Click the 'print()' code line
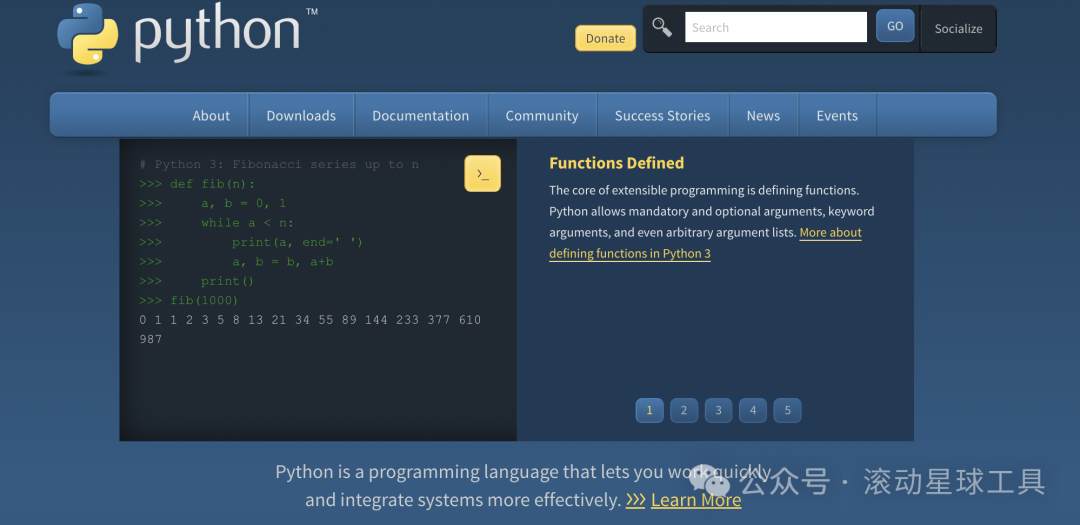This screenshot has height=525, width=1080. pyautogui.click(x=197, y=281)
